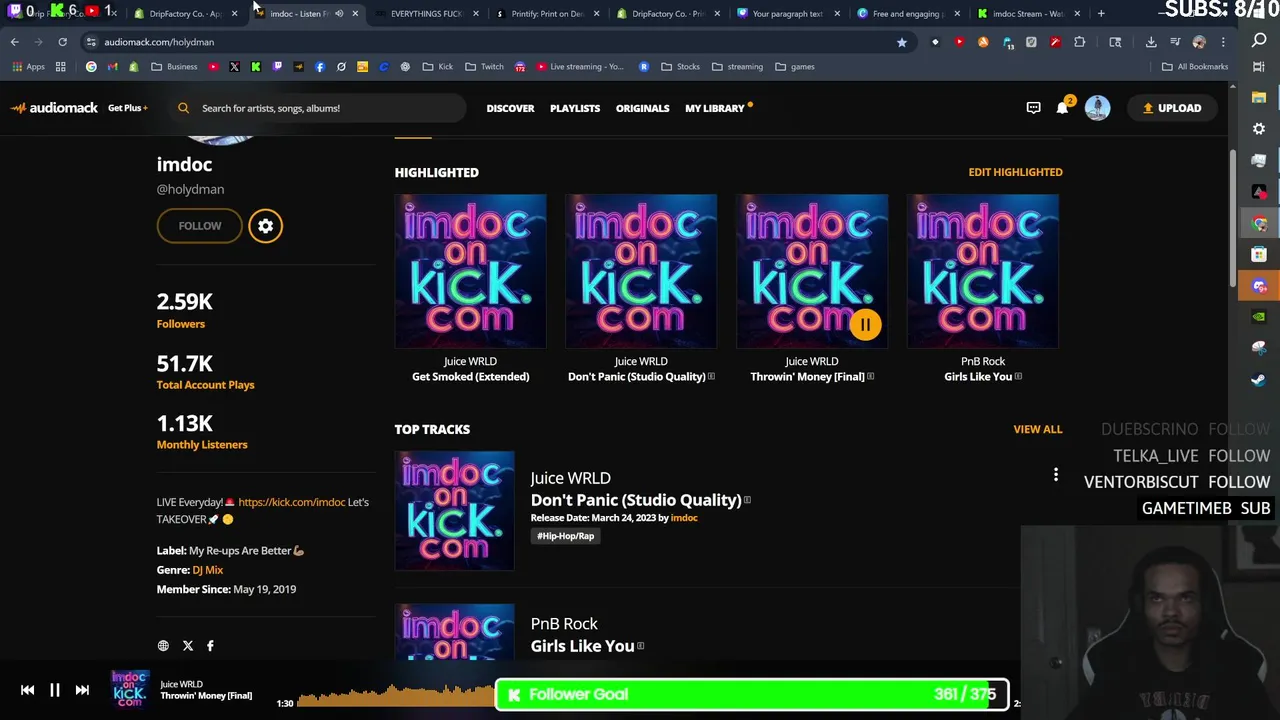The width and height of the screenshot is (1280, 720).
Task: Open the All Bookmarks folder
Action: click(x=1195, y=67)
